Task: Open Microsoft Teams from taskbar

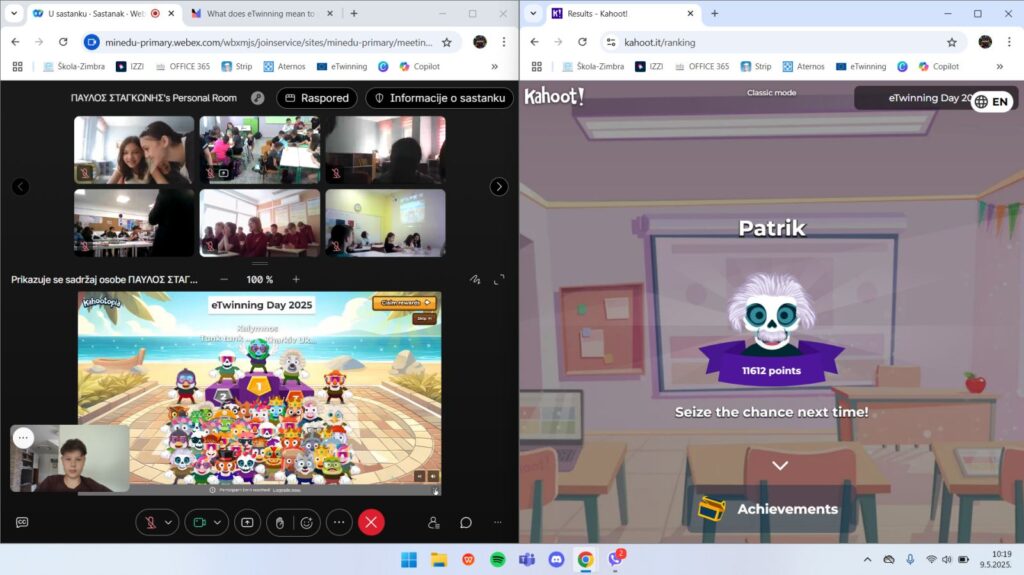Action: point(527,559)
